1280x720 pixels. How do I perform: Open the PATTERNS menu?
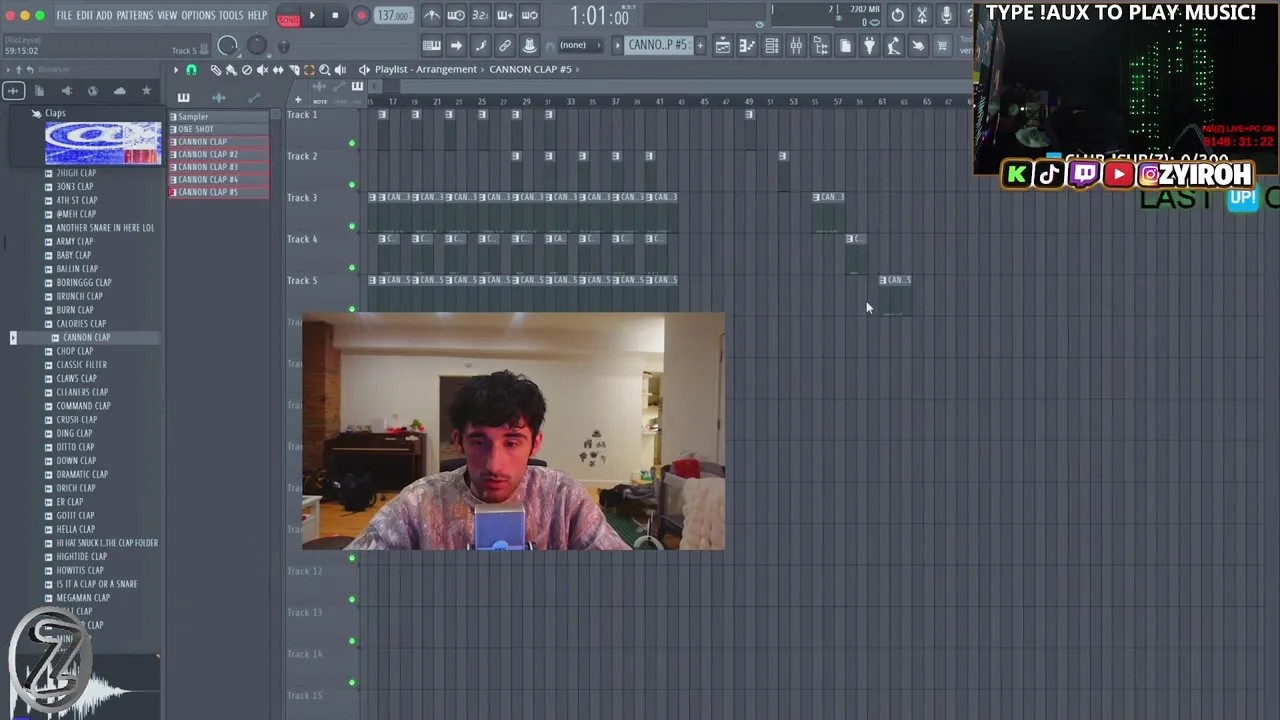[135, 15]
